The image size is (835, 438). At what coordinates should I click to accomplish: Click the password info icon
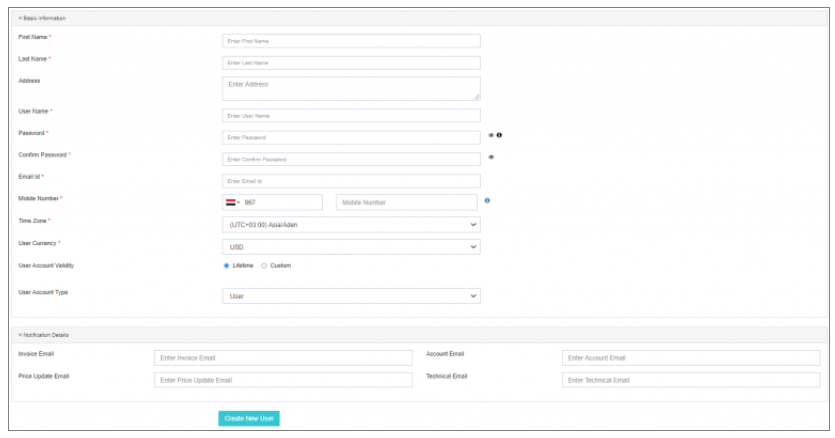[x=500, y=135]
